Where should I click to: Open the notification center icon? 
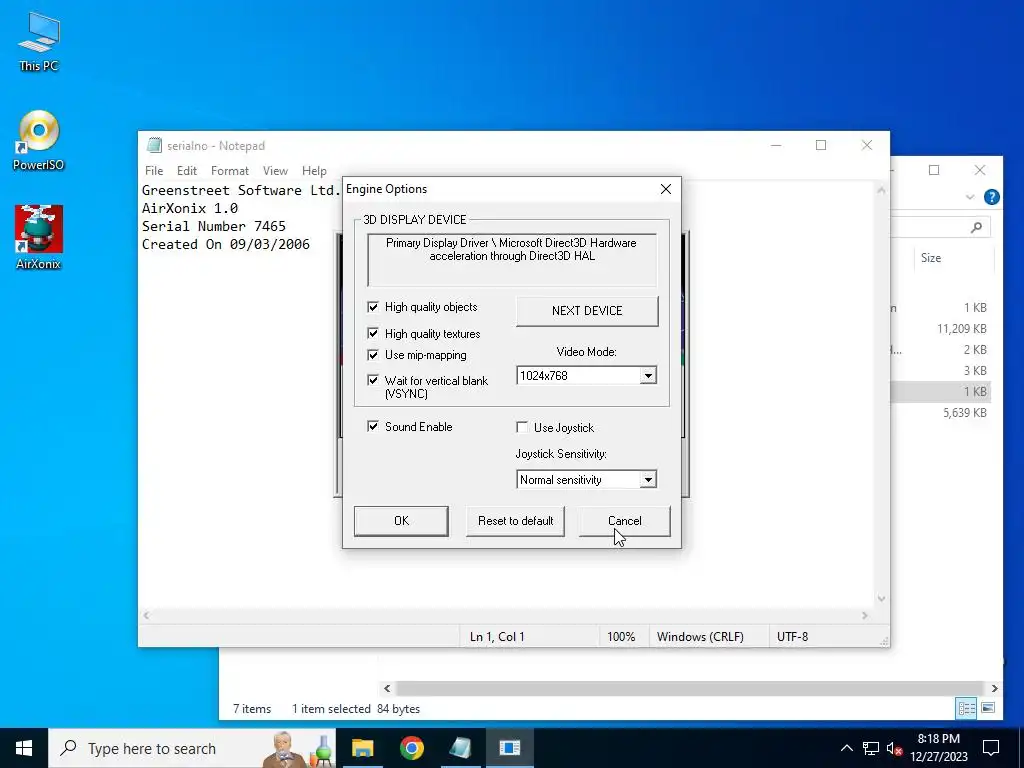pos(991,748)
